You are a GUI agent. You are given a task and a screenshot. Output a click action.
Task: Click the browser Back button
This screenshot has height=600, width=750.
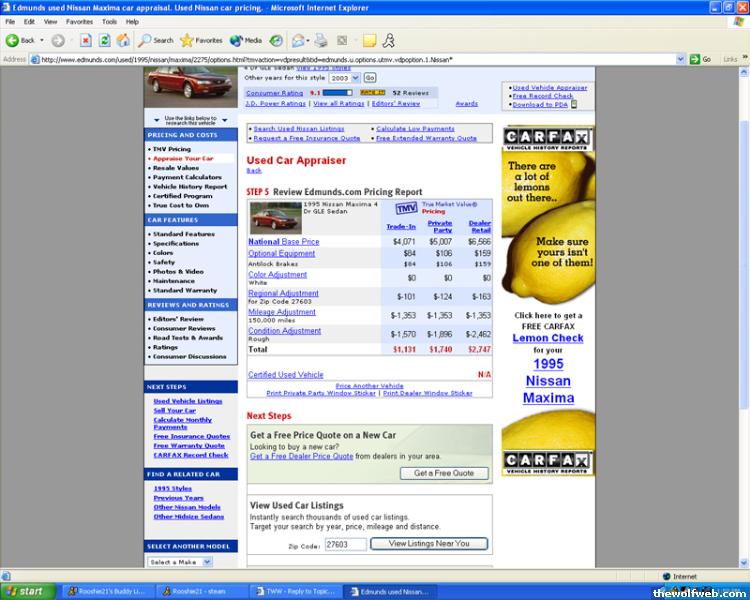pos(20,40)
